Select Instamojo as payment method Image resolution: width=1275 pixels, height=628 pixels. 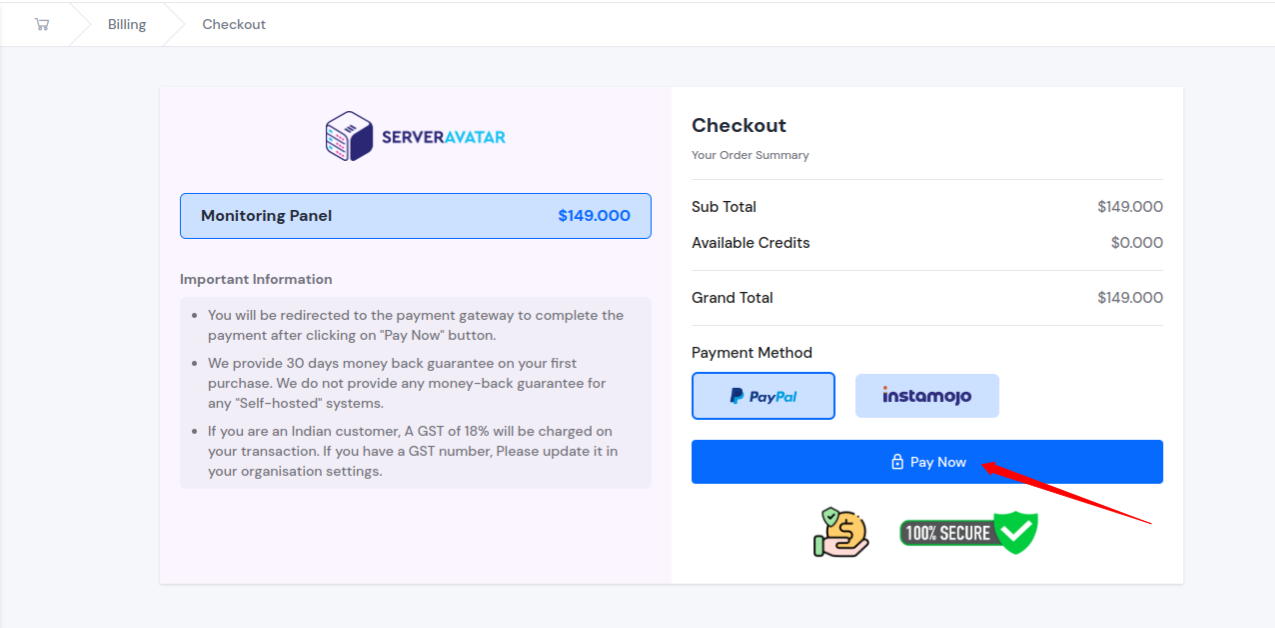point(927,396)
